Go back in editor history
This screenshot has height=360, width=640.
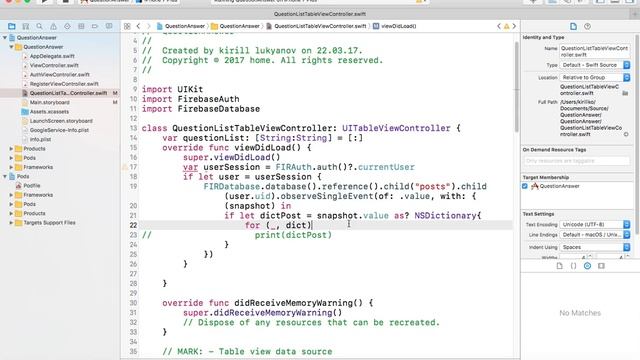138,26
